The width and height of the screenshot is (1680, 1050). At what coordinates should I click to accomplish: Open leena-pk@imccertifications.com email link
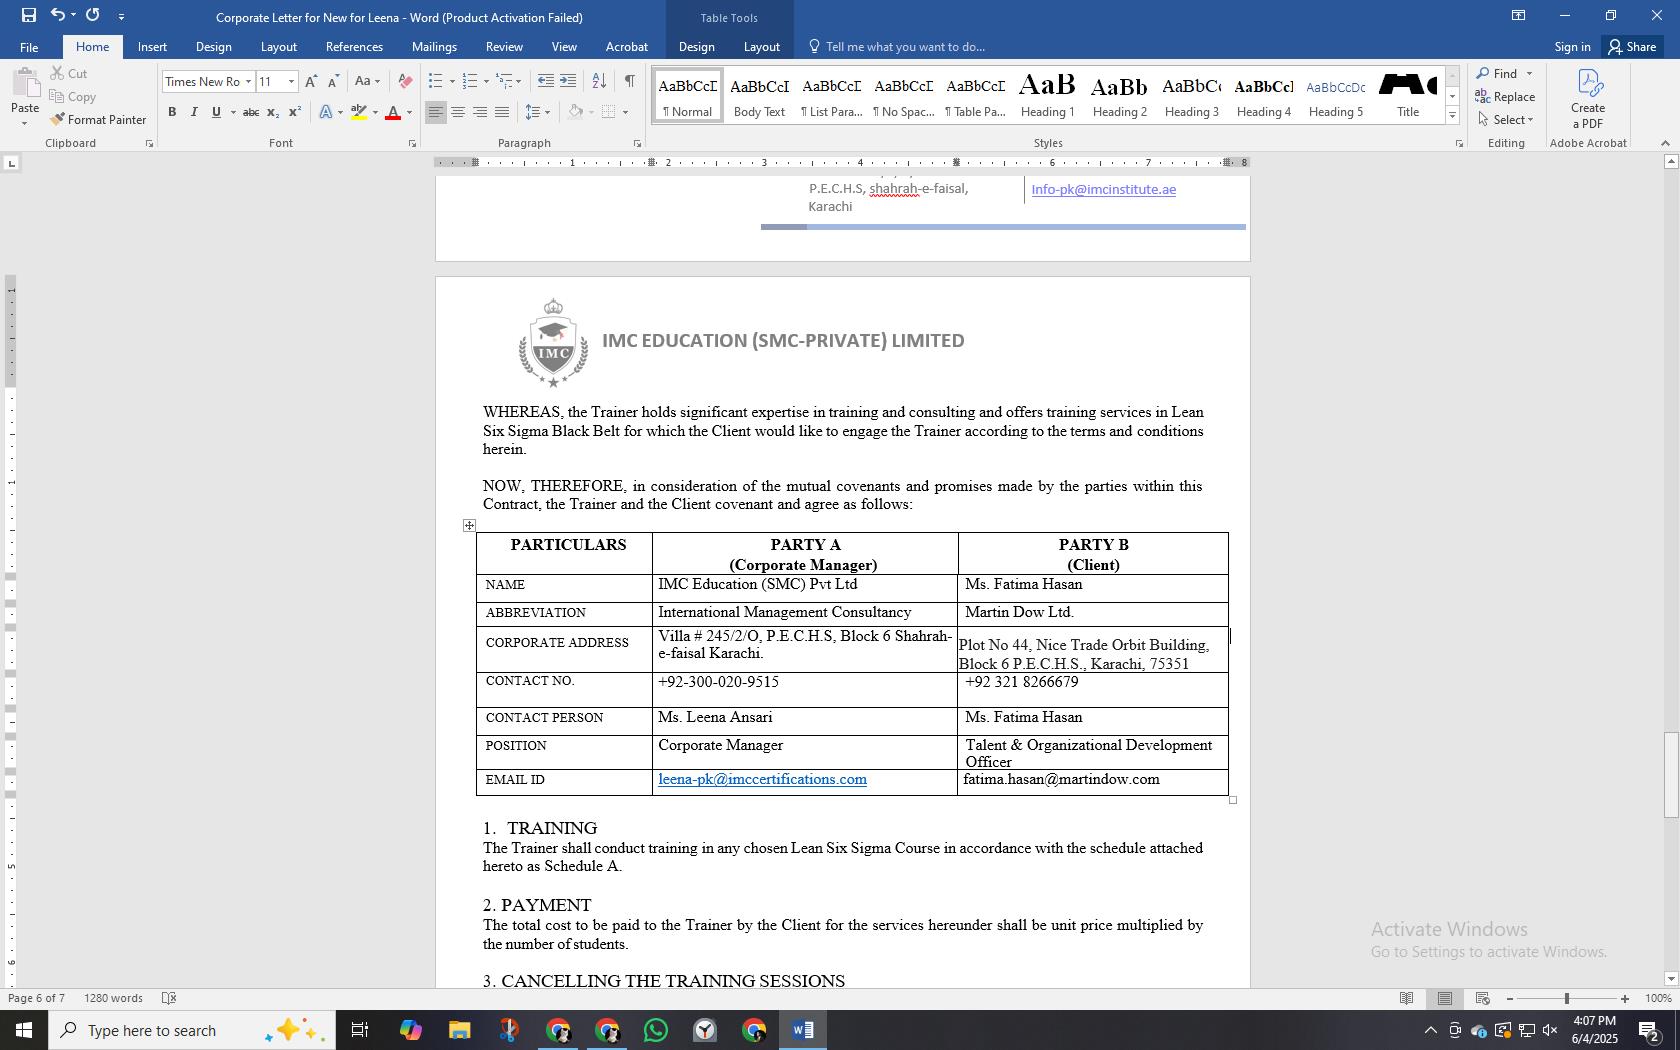[762, 779]
